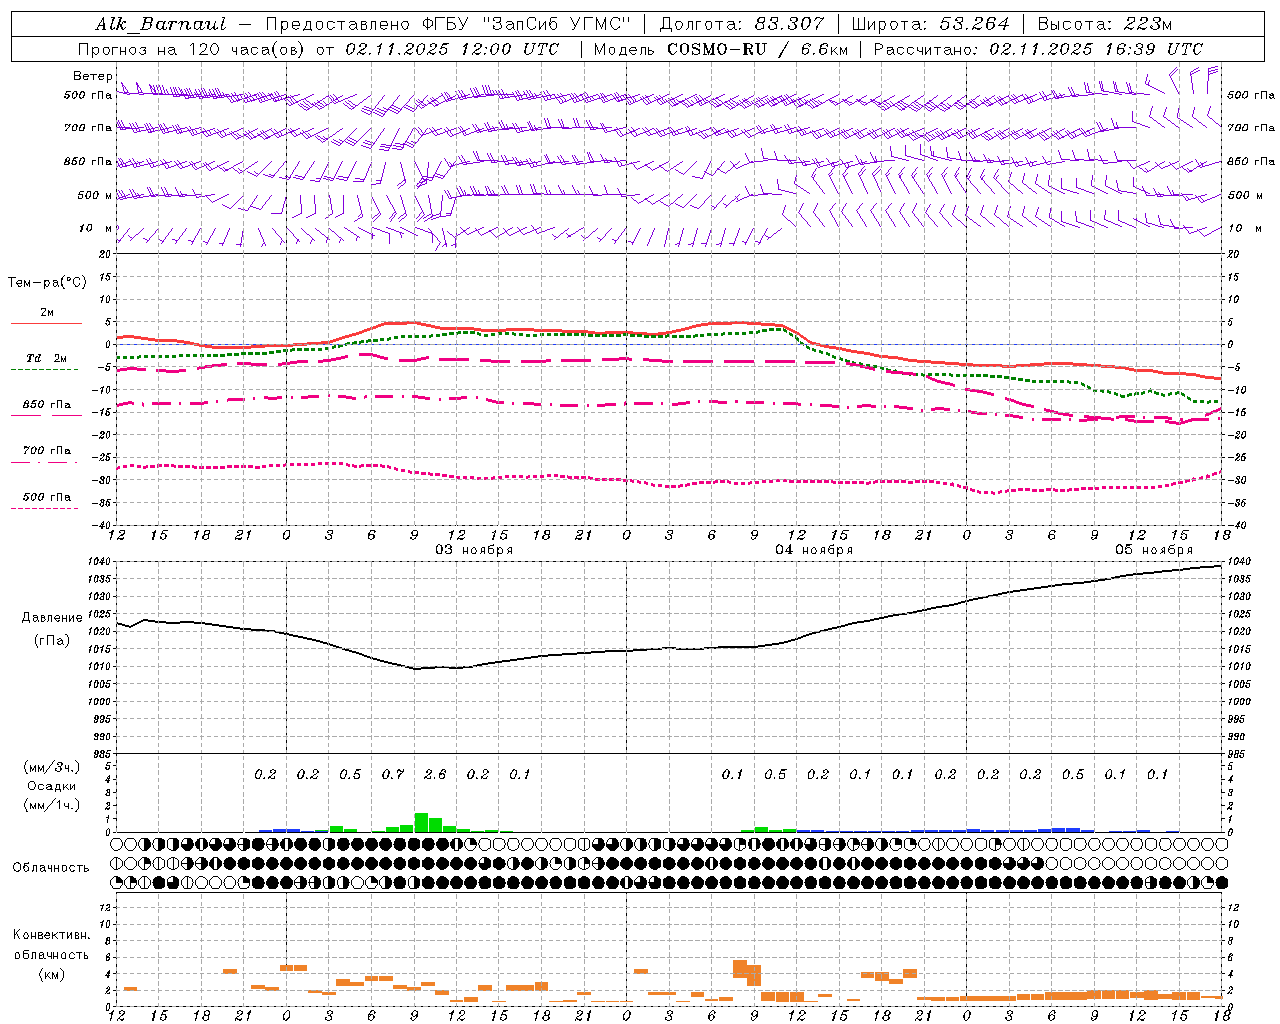This screenshot has width=1280, height=1024.
Task: Click the 'Широта: 53.264' header field
Action: coord(930,24)
